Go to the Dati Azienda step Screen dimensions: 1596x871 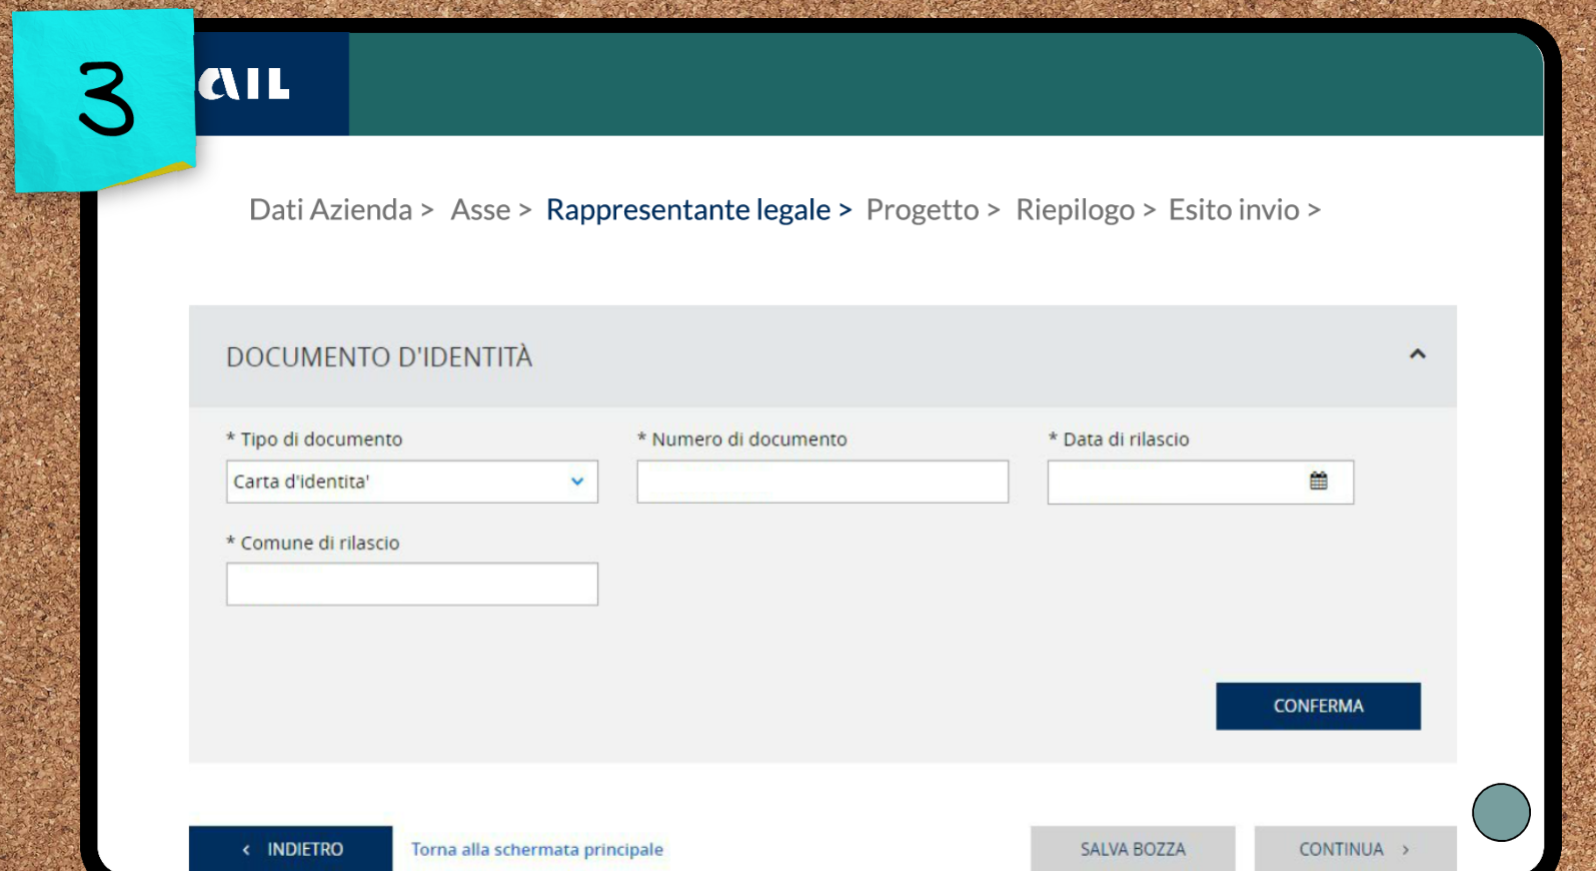(x=331, y=210)
